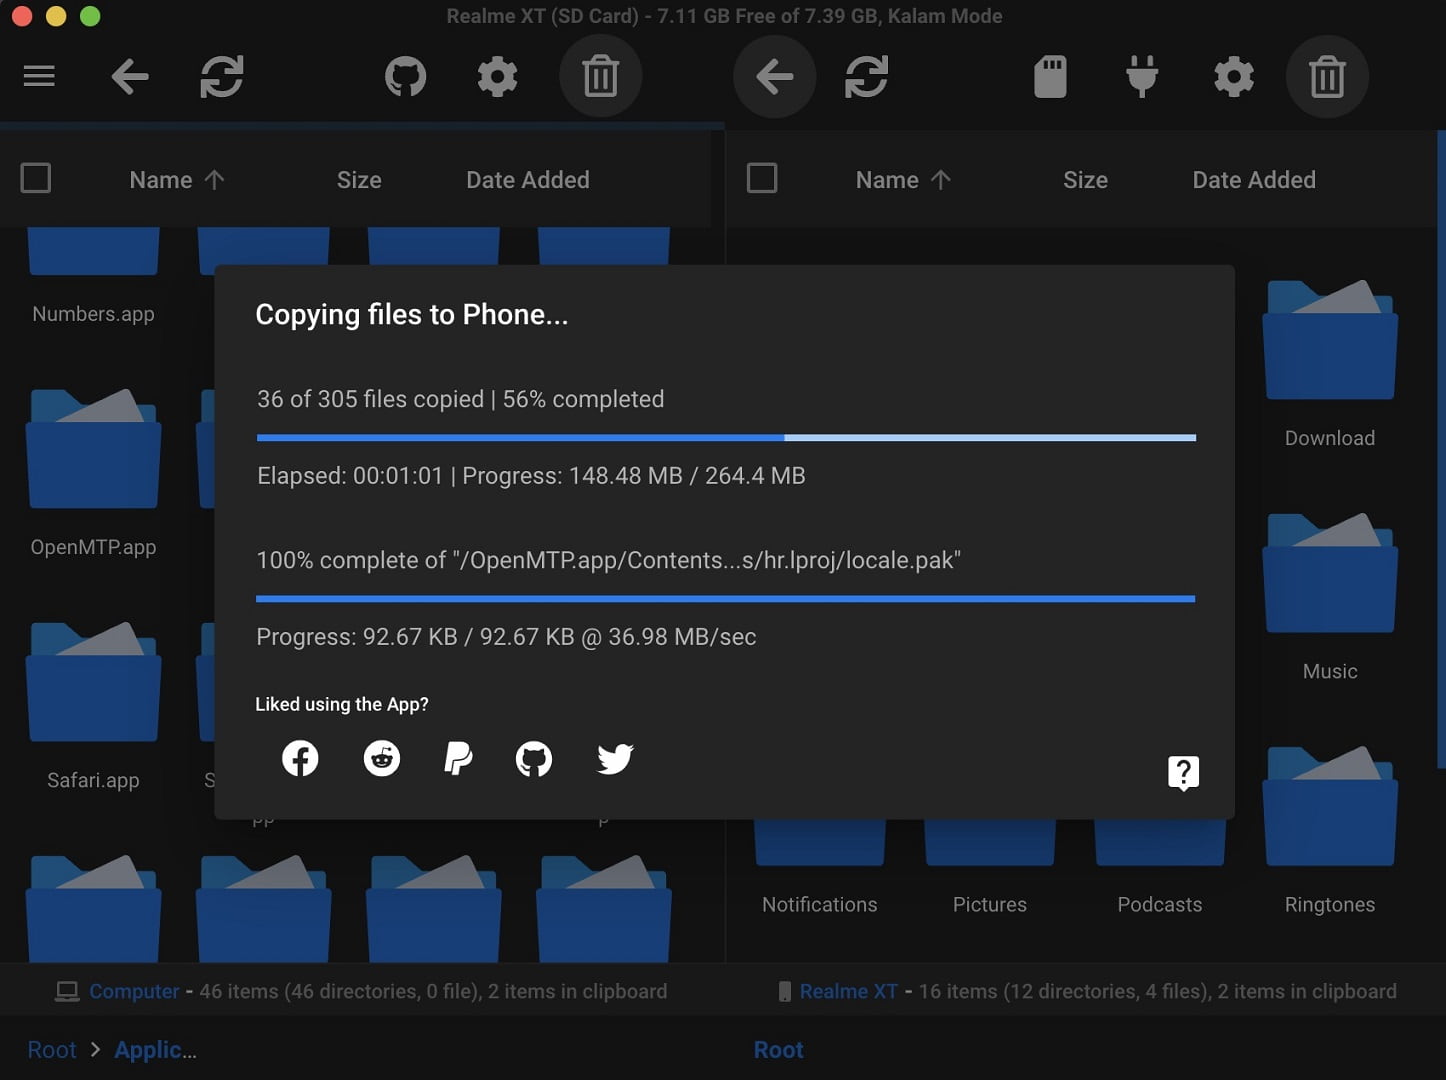This screenshot has width=1446, height=1080.
Task: Donate via the PayPal icon
Action: (458, 759)
